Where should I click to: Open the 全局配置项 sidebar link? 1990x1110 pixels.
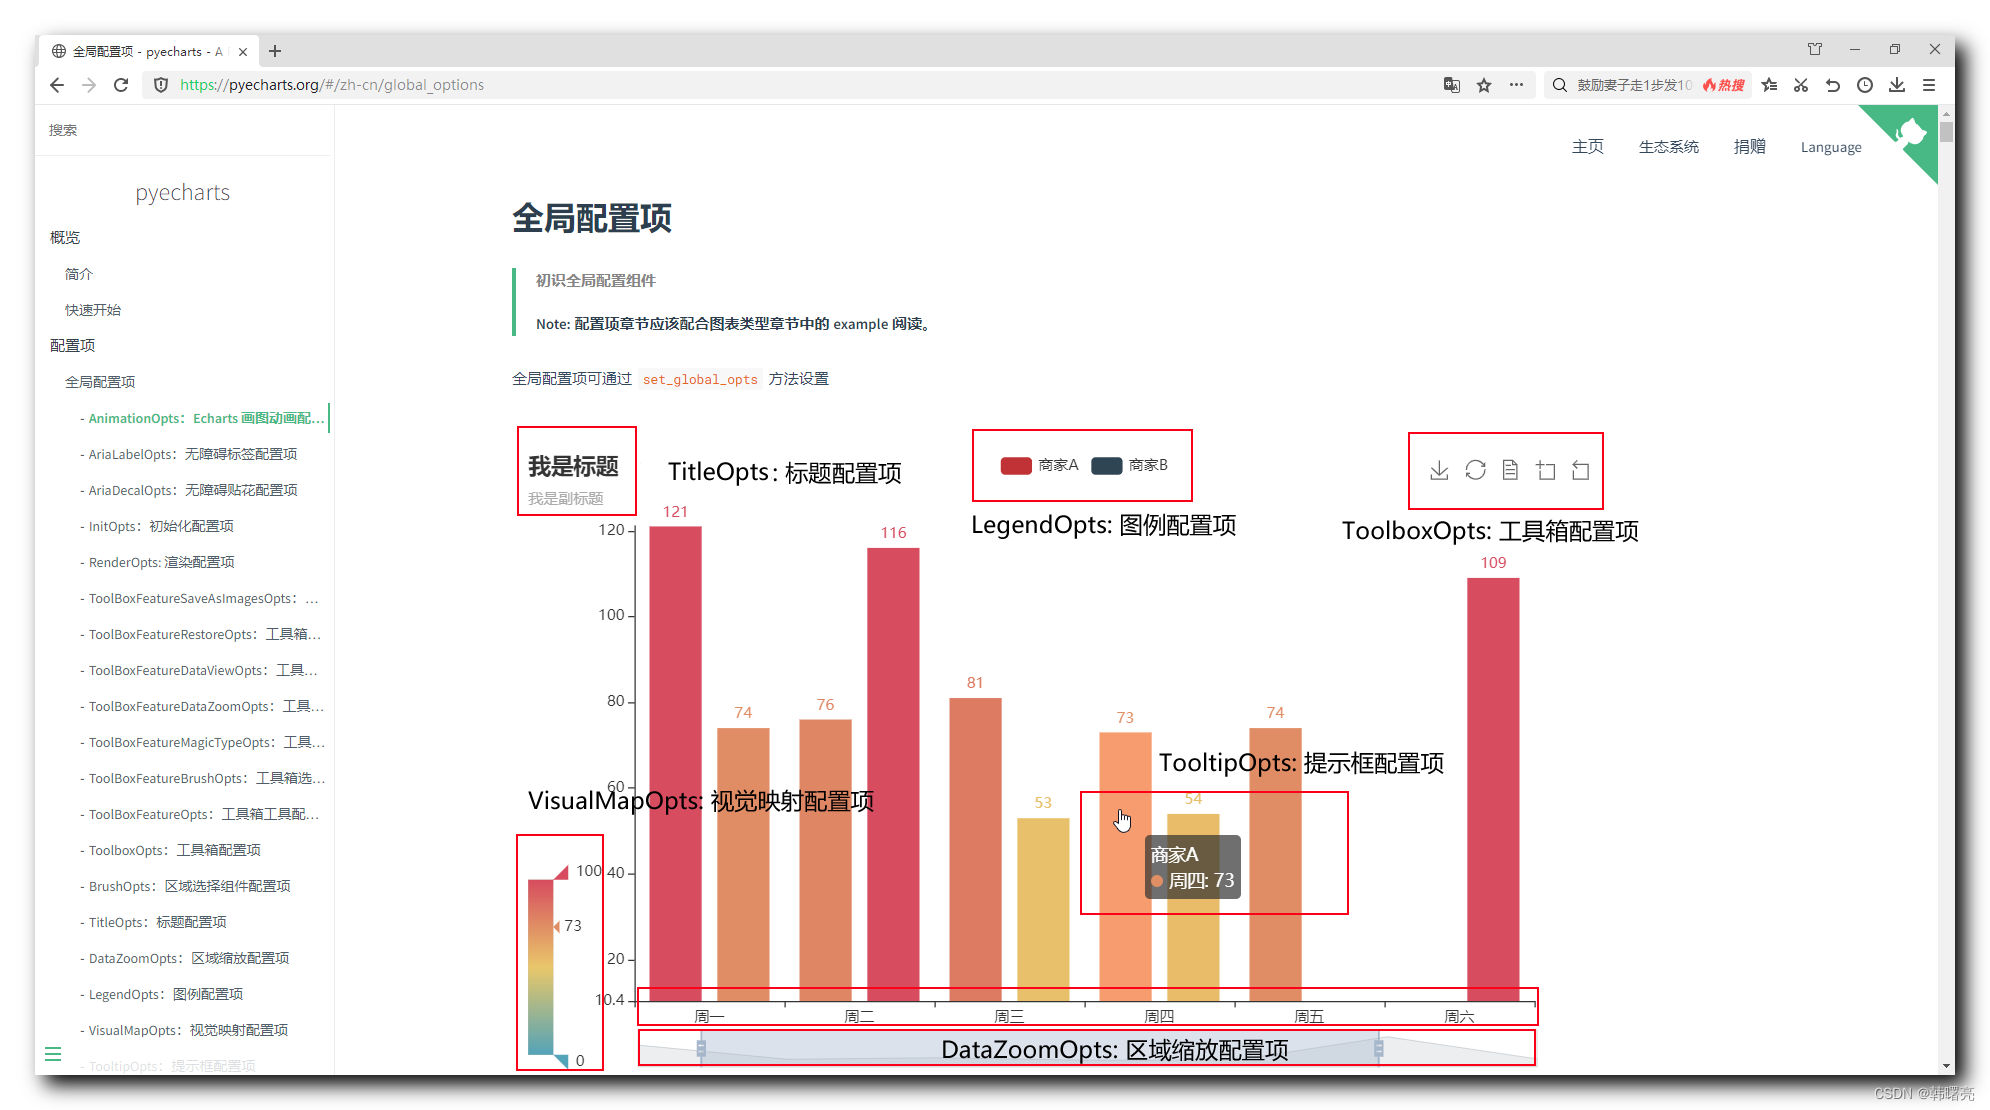[x=100, y=382]
